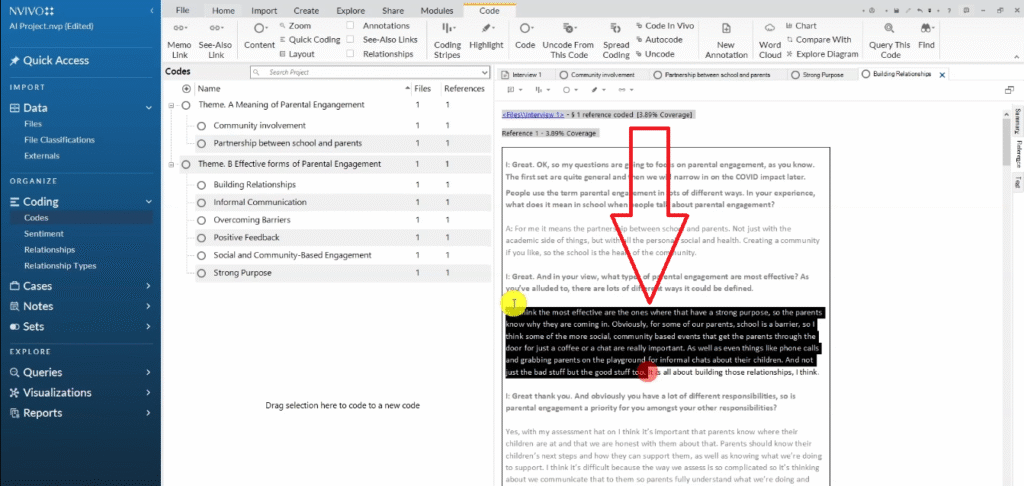The height and width of the screenshot is (486, 1024).
Task: Click the Query This Code icon
Action: pos(887,30)
